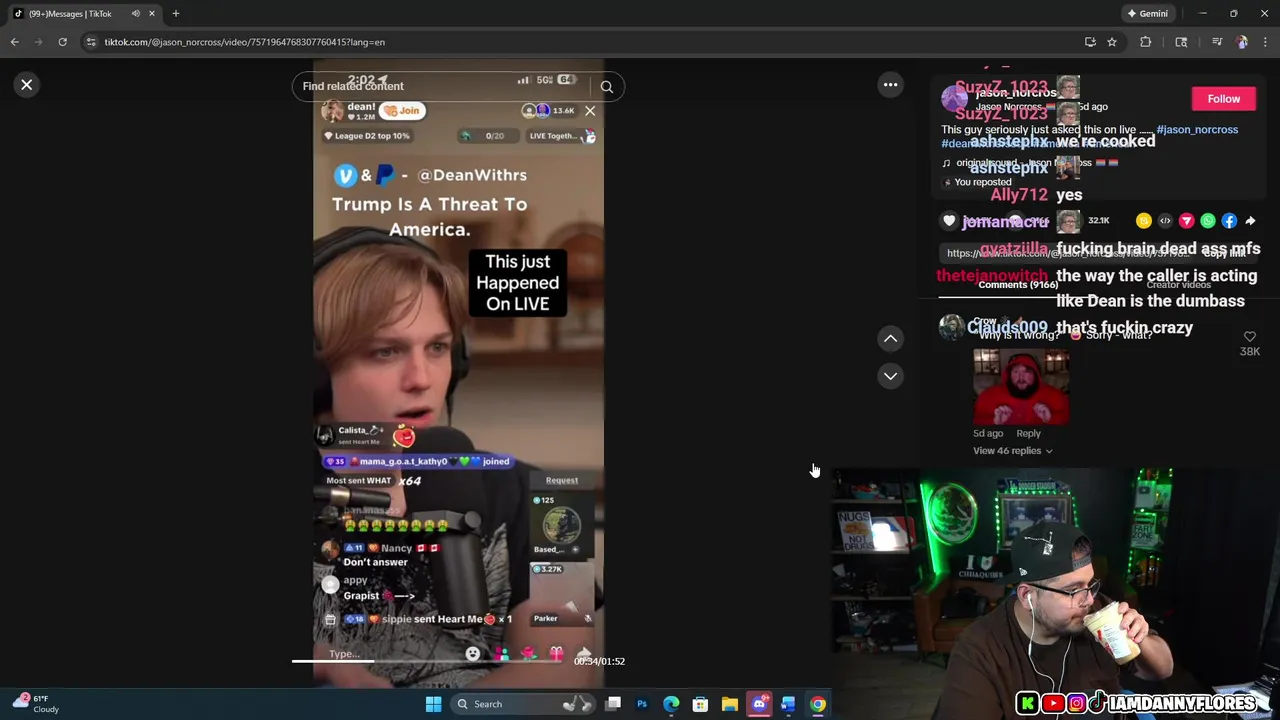Open the Chrome Extensions puzzle icon
Screen dimensions: 1280x720
tap(1146, 42)
